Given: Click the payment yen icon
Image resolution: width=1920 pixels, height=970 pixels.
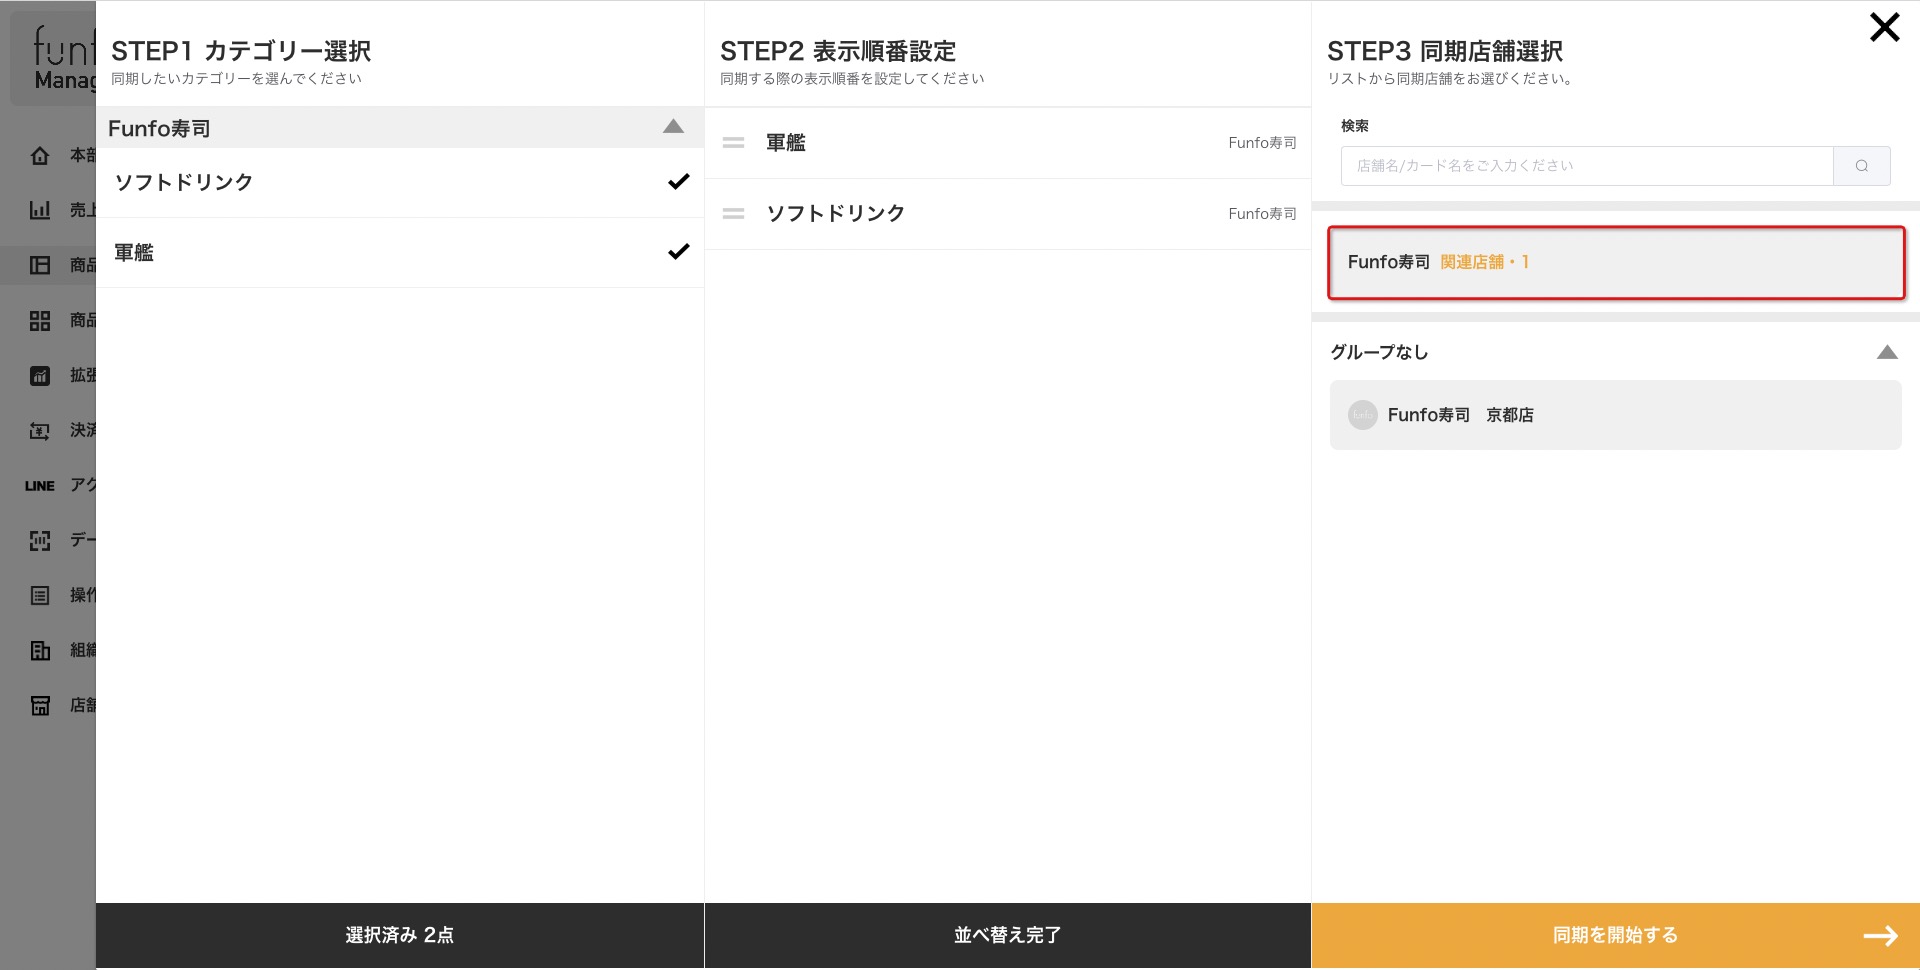Looking at the screenshot, I should (40, 431).
